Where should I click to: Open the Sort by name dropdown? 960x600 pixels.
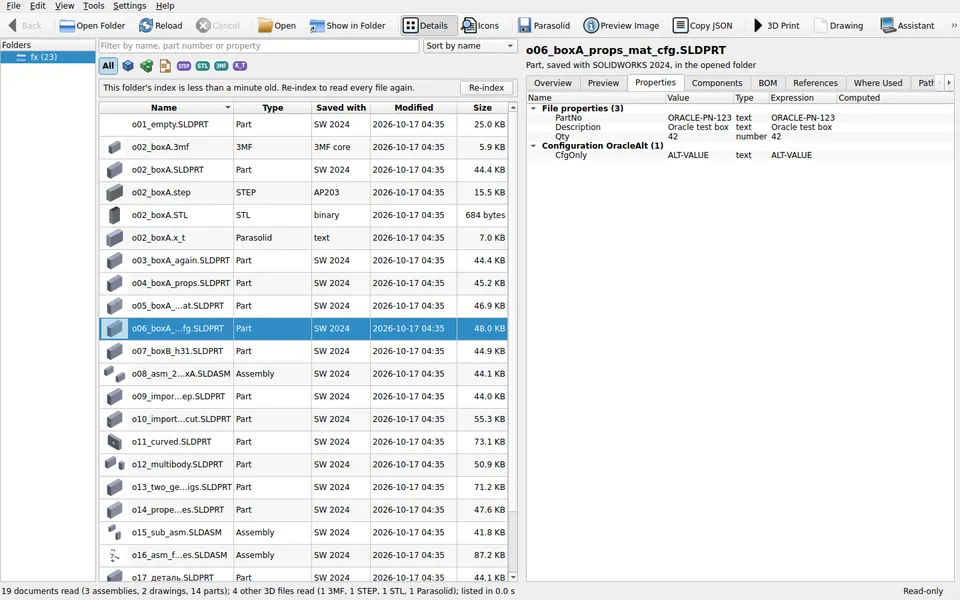point(470,46)
